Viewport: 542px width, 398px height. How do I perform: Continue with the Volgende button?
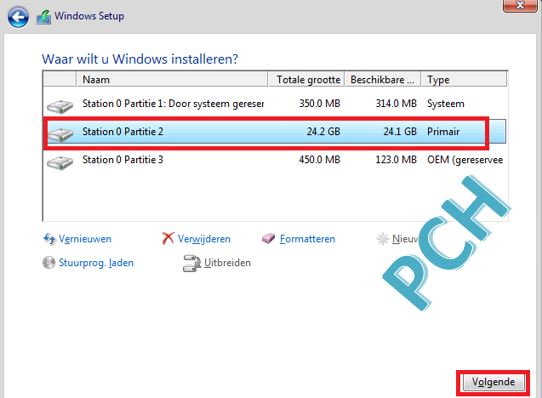pos(493,382)
